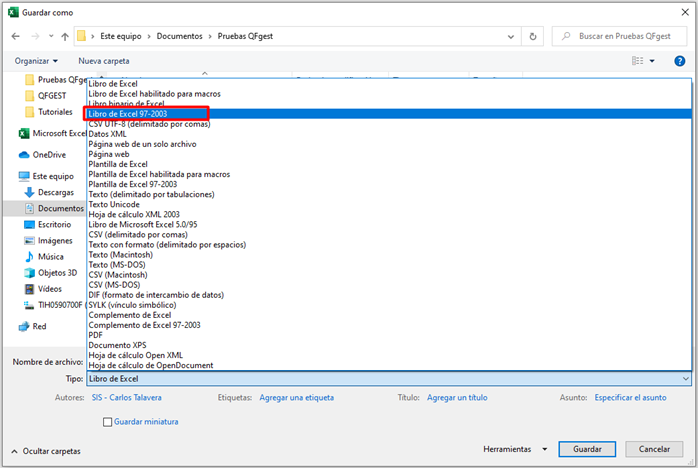Go up one folder level arrow
698x468 pixels.
click(65, 37)
